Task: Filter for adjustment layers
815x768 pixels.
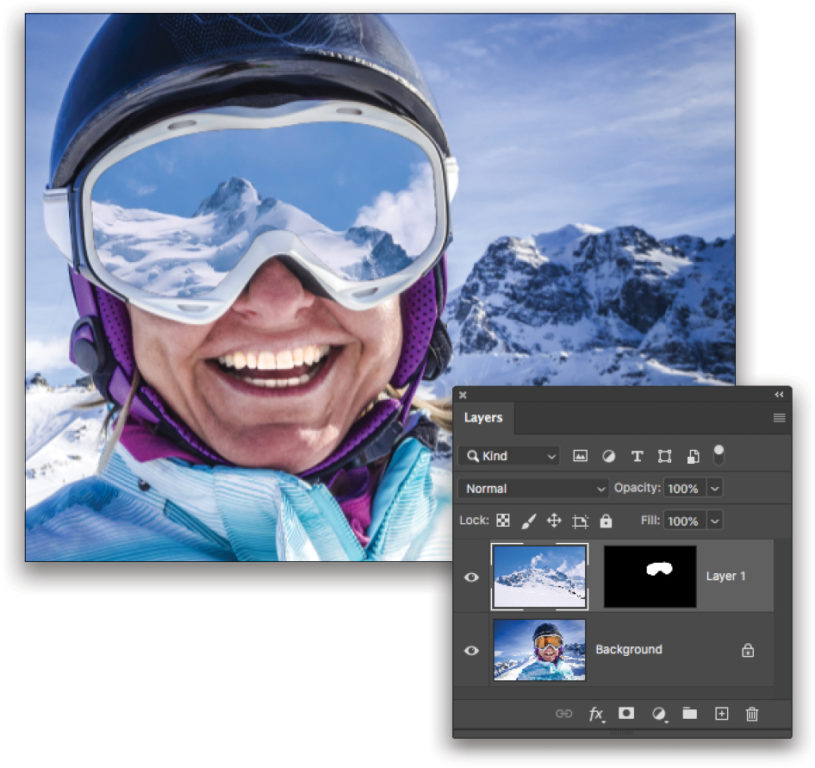Action: pos(609,456)
